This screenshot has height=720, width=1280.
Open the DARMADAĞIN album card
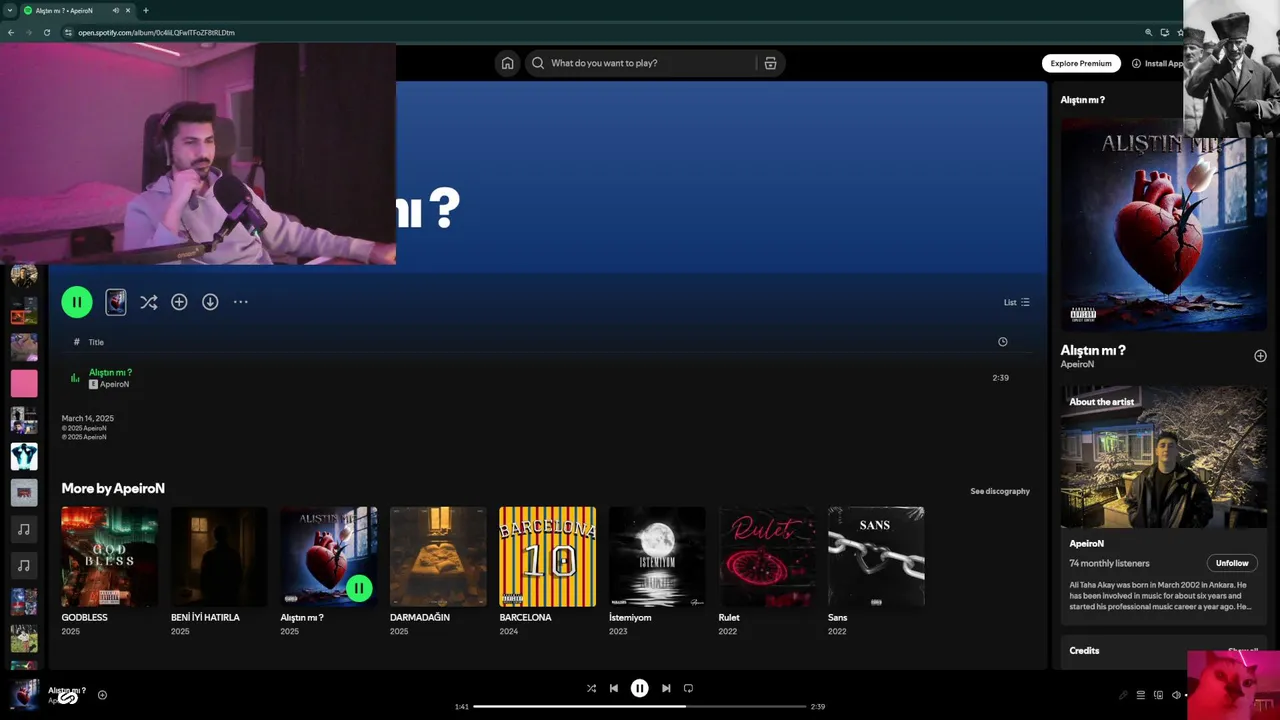pyautogui.click(x=438, y=571)
